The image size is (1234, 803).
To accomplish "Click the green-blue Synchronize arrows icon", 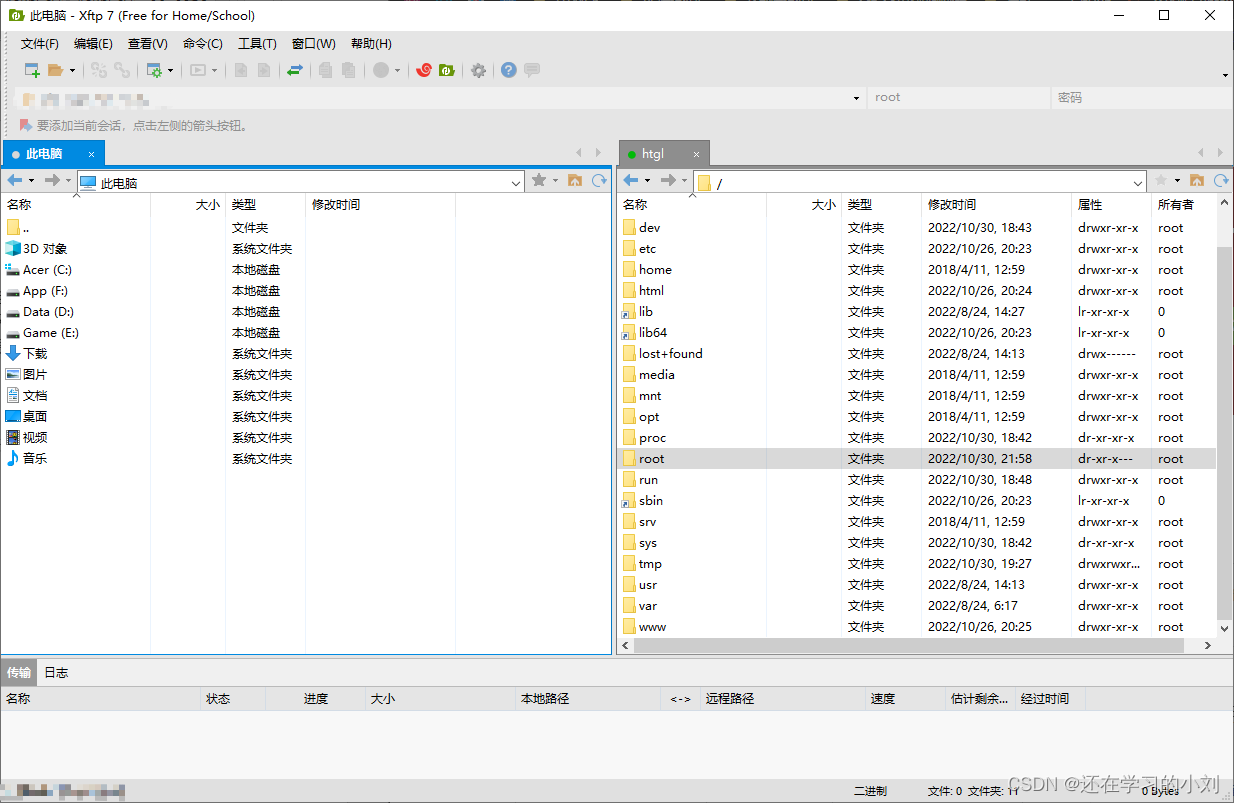I will coord(295,70).
